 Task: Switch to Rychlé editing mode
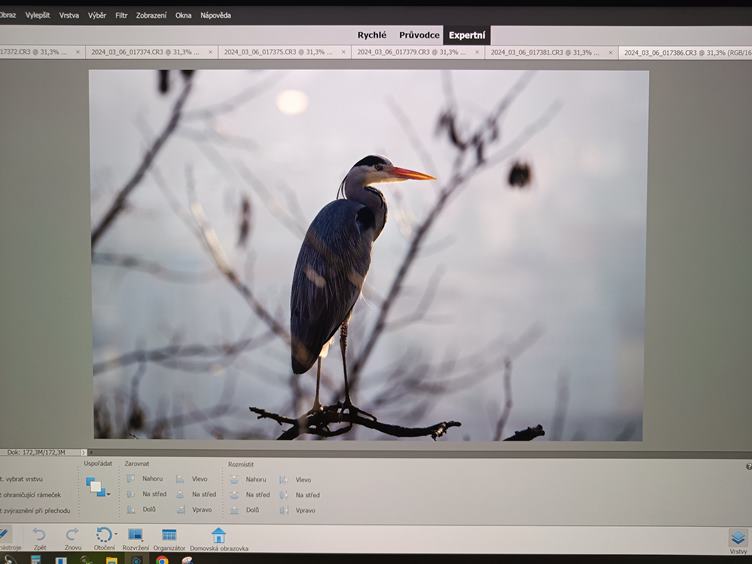(x=372, y=35)
